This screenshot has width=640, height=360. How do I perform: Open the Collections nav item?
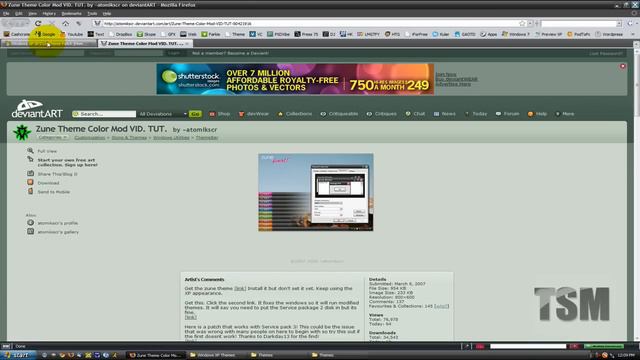coord(295,114)
